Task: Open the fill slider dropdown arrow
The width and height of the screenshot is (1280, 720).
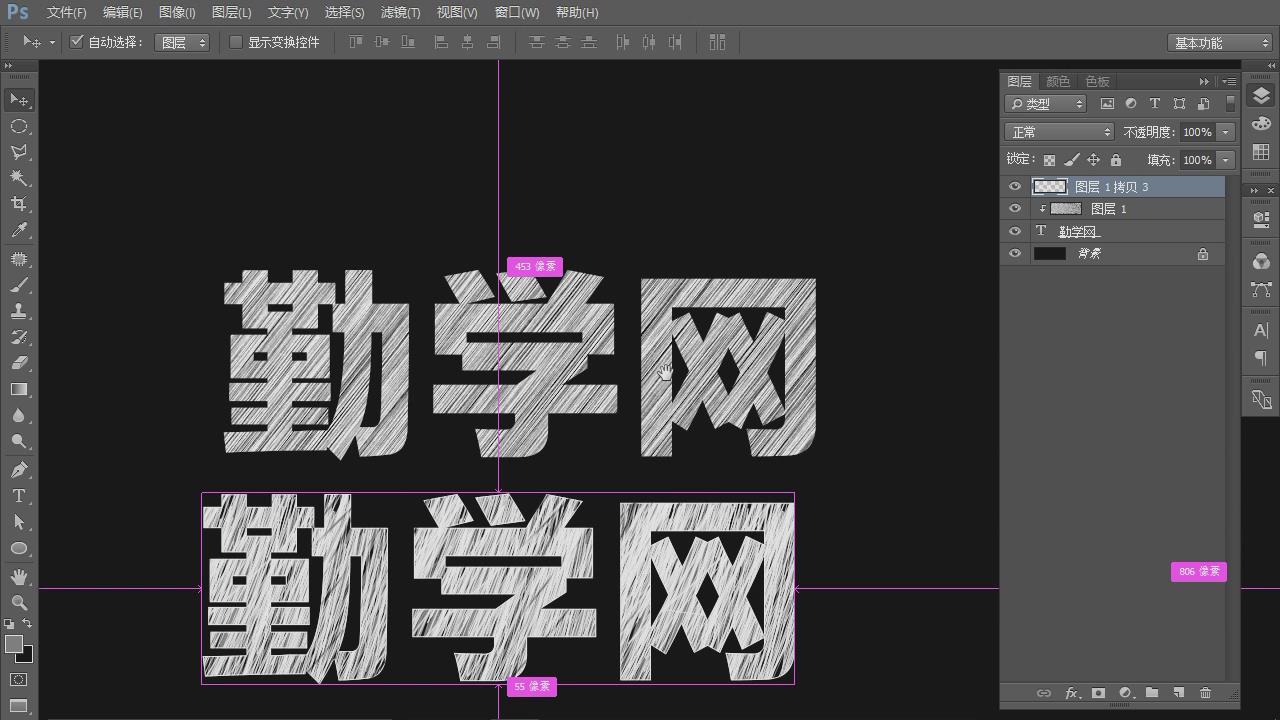Action: click(1225, 160)
